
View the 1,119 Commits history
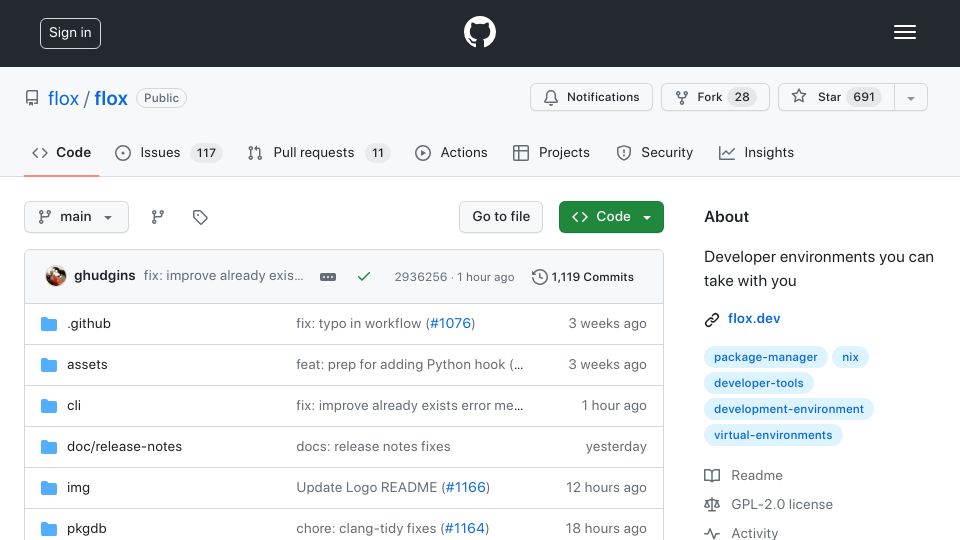[x=583, y=277]
